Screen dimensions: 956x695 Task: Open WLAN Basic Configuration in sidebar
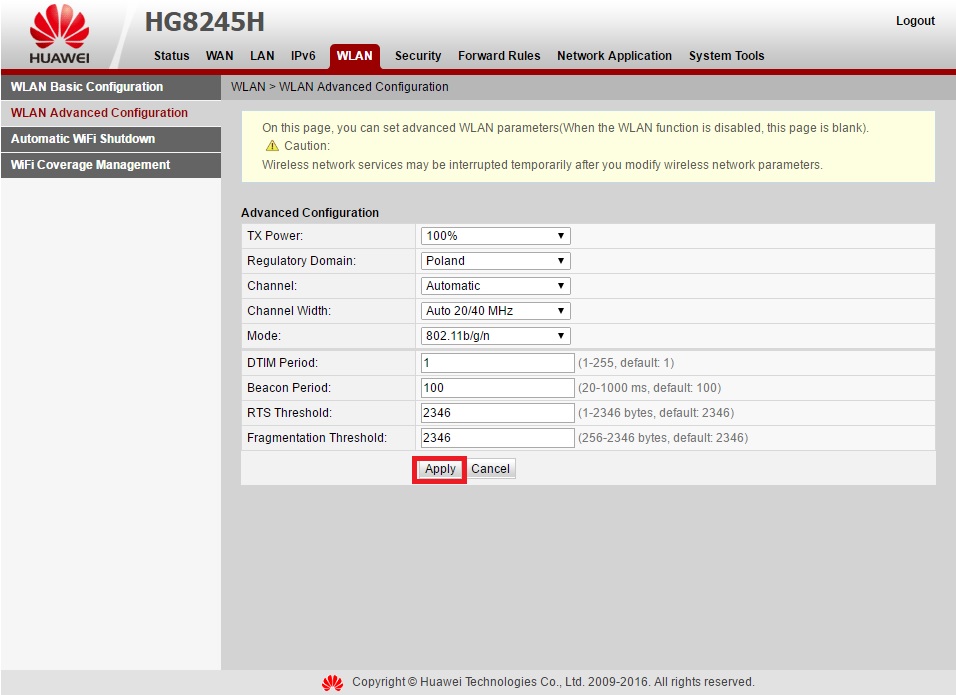pos(111,87)
